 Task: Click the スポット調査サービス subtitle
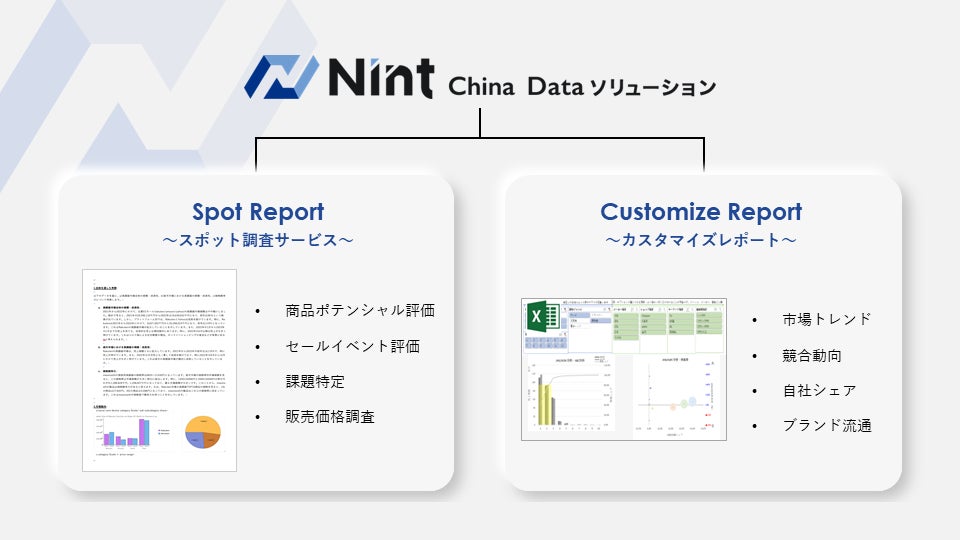click(x=258, y=240)
